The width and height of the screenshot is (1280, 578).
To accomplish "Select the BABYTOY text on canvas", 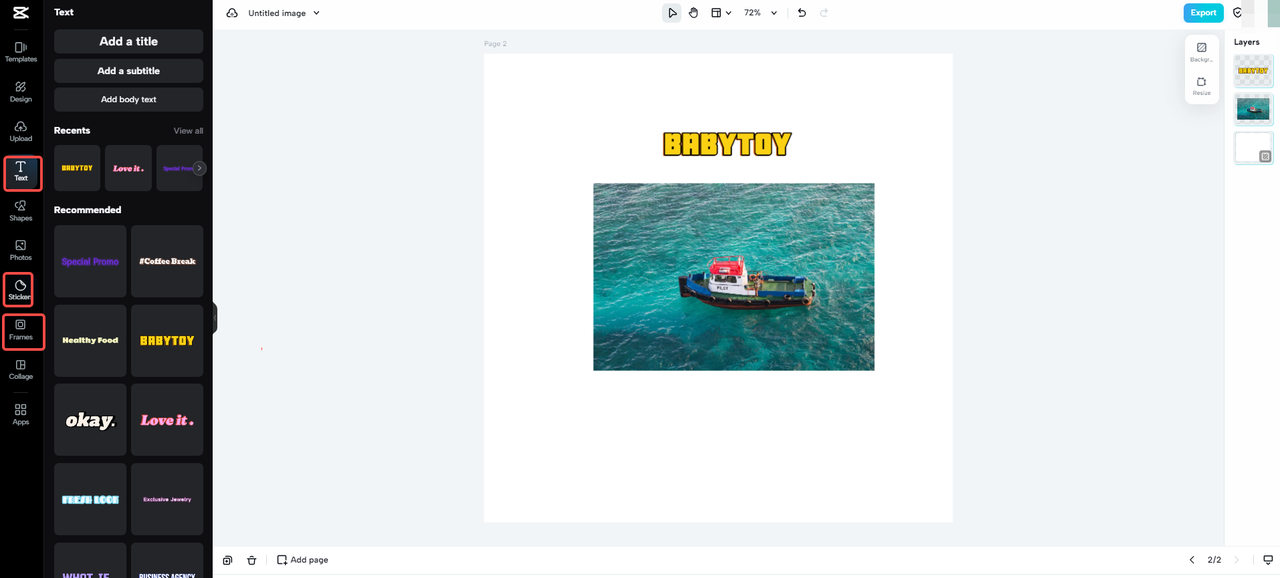I will tap(727, 144).
